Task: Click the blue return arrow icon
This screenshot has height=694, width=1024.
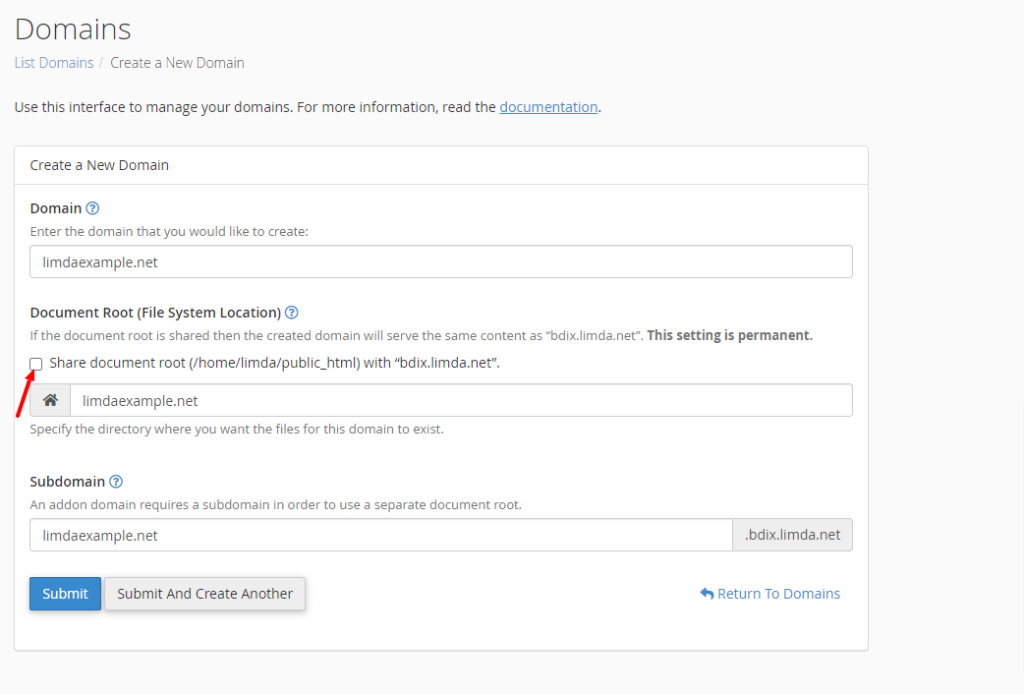Action: point(706,593)
